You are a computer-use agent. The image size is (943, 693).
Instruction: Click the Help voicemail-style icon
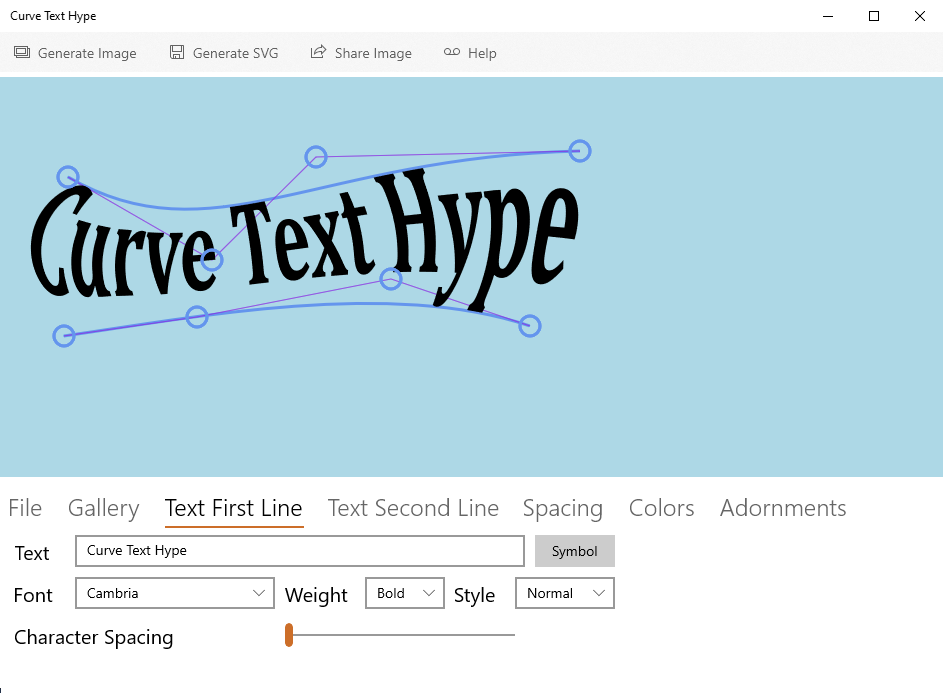(x=452, y=52)
